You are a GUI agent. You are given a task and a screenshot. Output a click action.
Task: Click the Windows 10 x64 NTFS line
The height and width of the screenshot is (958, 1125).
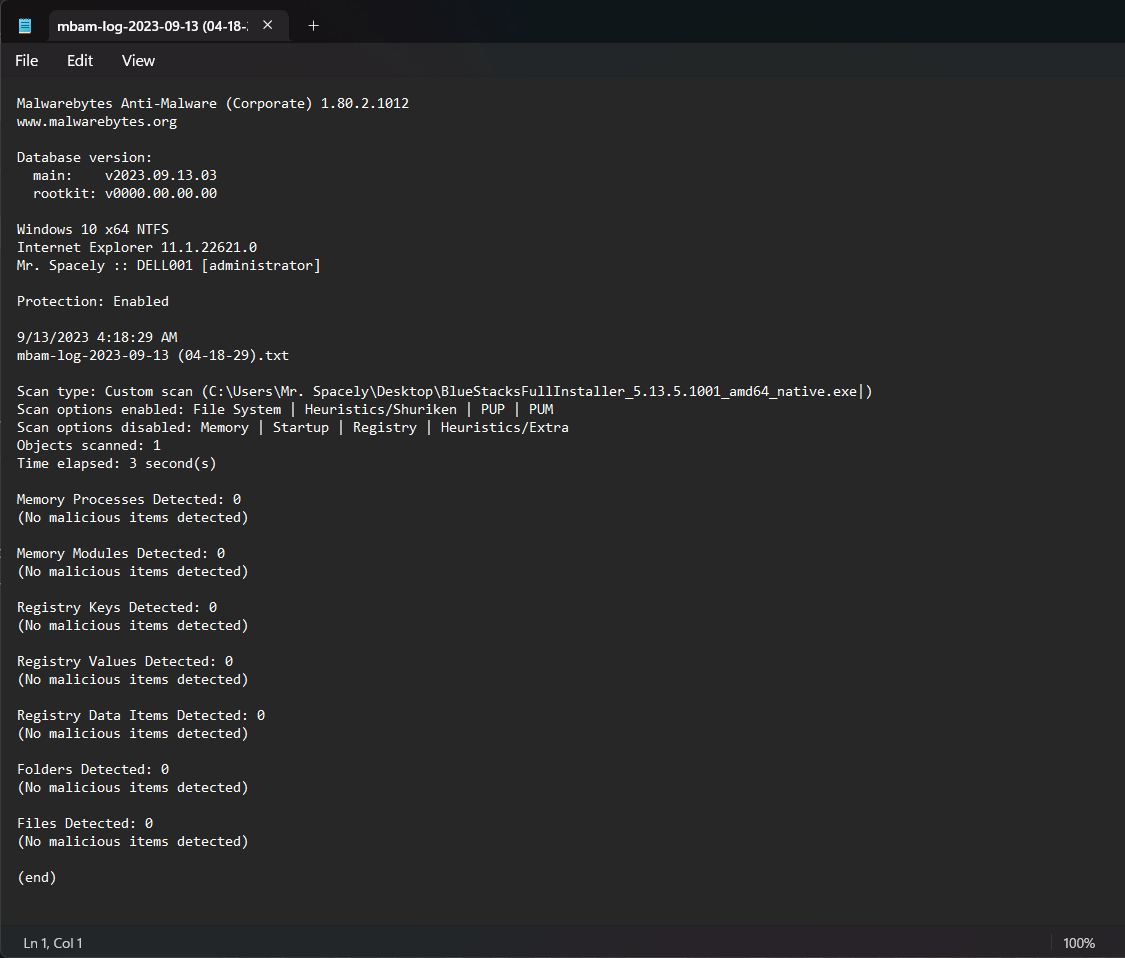coord(93,229)
